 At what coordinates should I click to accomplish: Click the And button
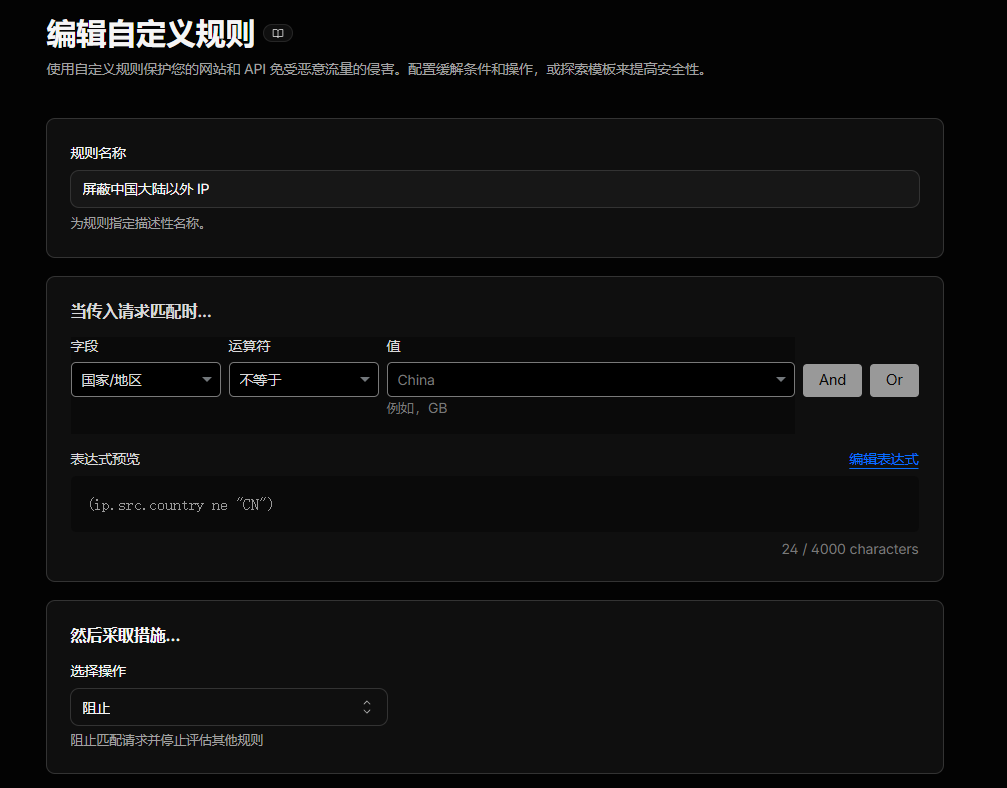coord(832,380)
